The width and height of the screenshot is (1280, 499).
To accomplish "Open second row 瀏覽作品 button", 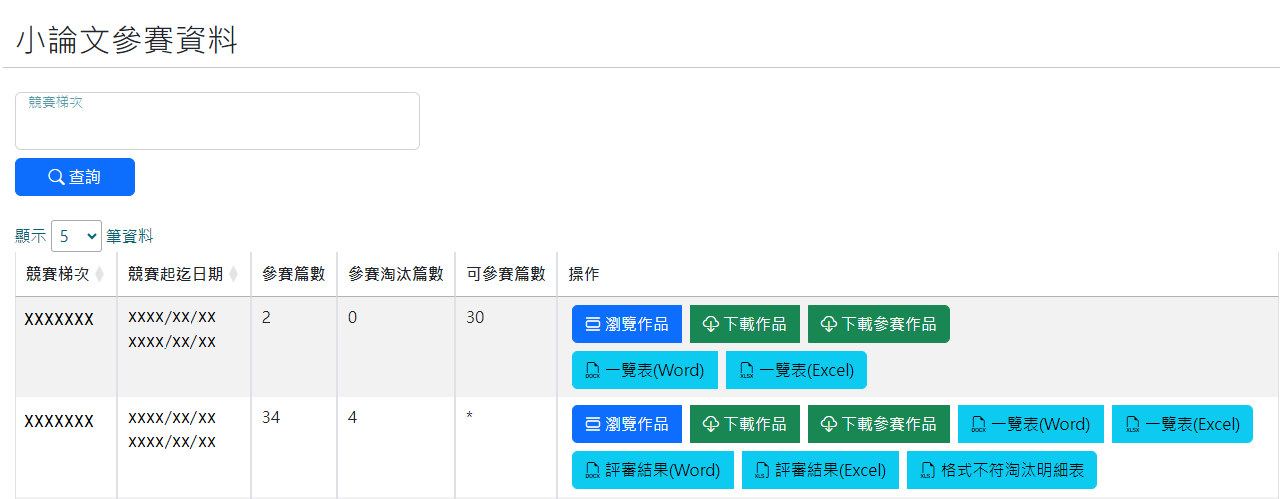I will [626, 424].
